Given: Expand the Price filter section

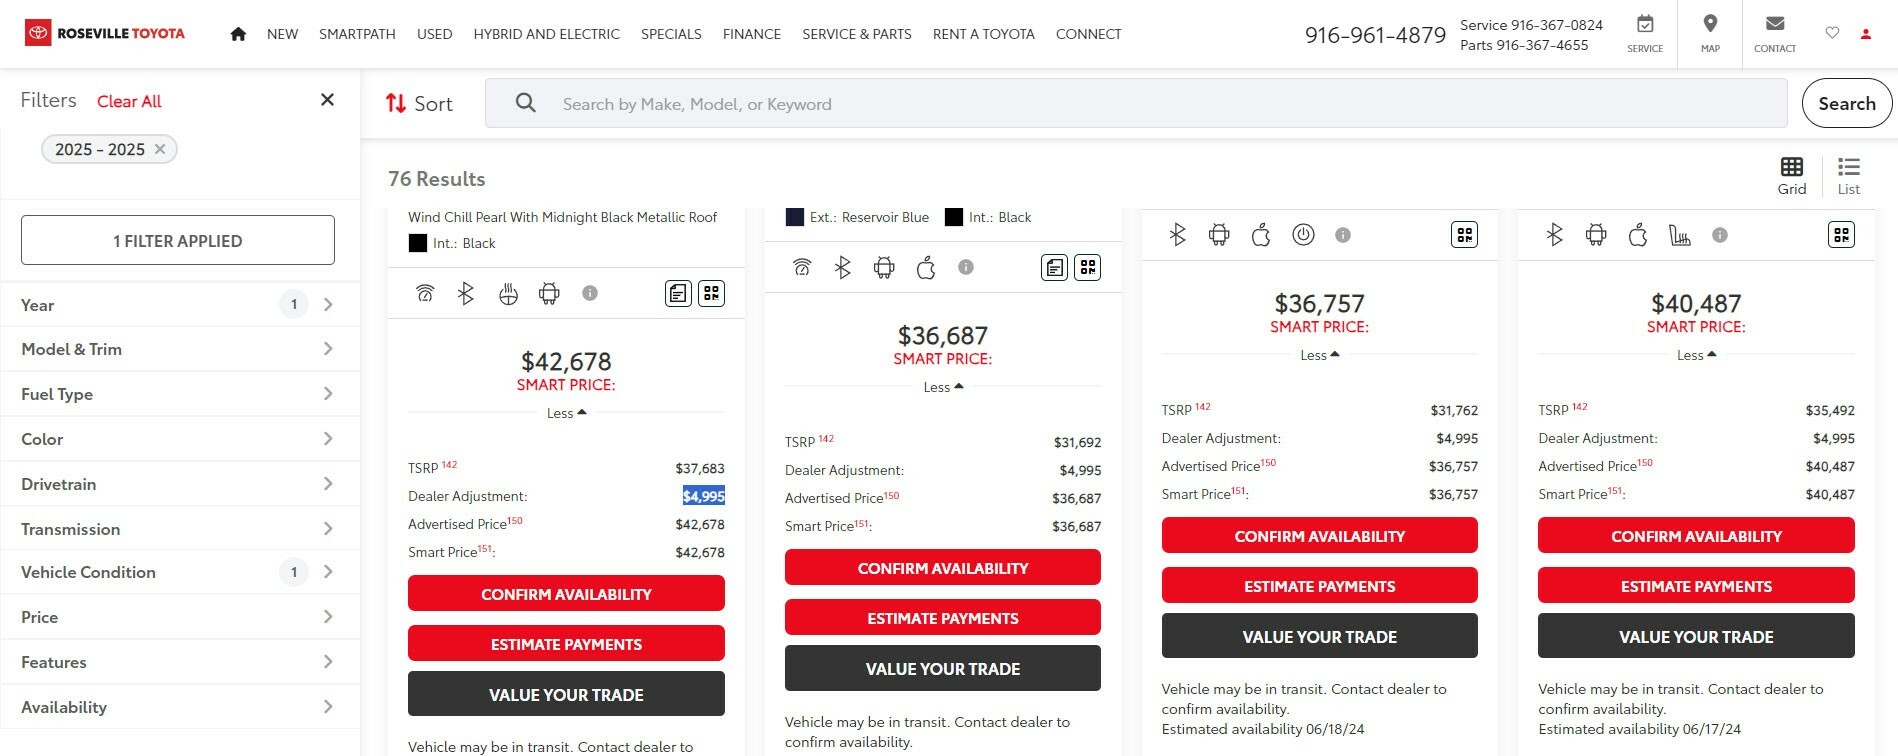Looking at the screenshot, I should pyautogui.click(x=178, y=617).
